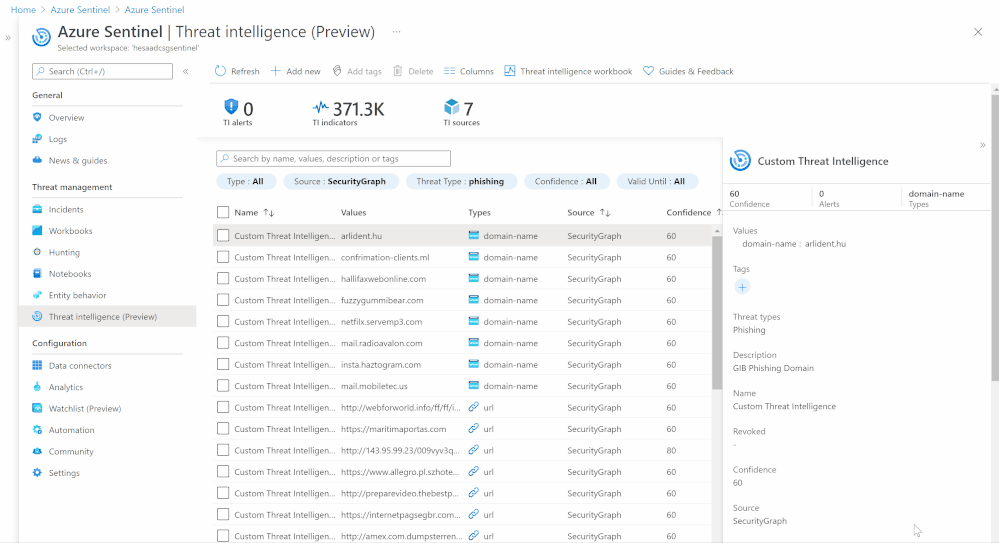The height and width of the screenshot is (543, 999).
Task: Check the arlident.hu row checkbox
Action: [223, 236]
